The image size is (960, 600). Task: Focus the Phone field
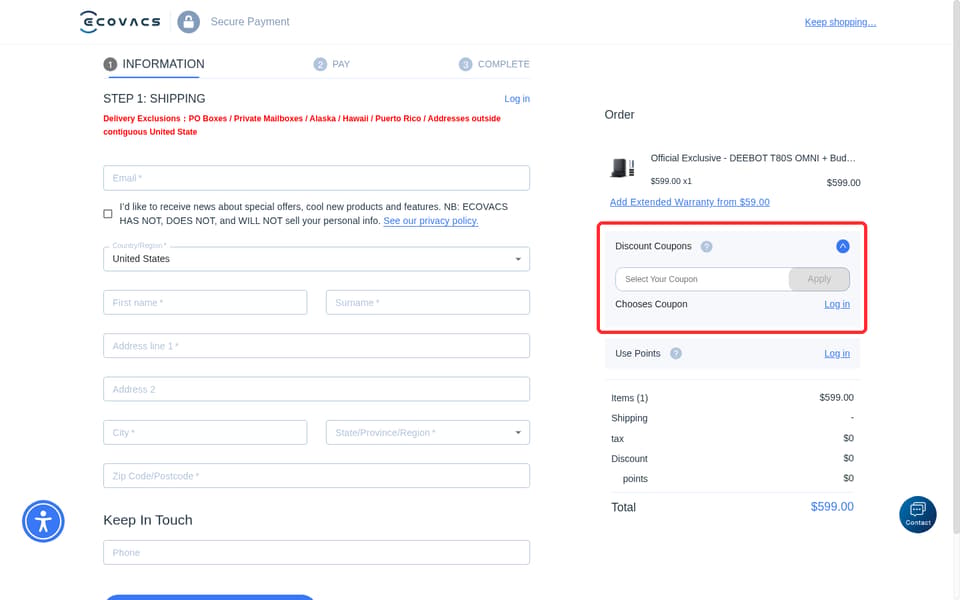click(x=317, y=552)
